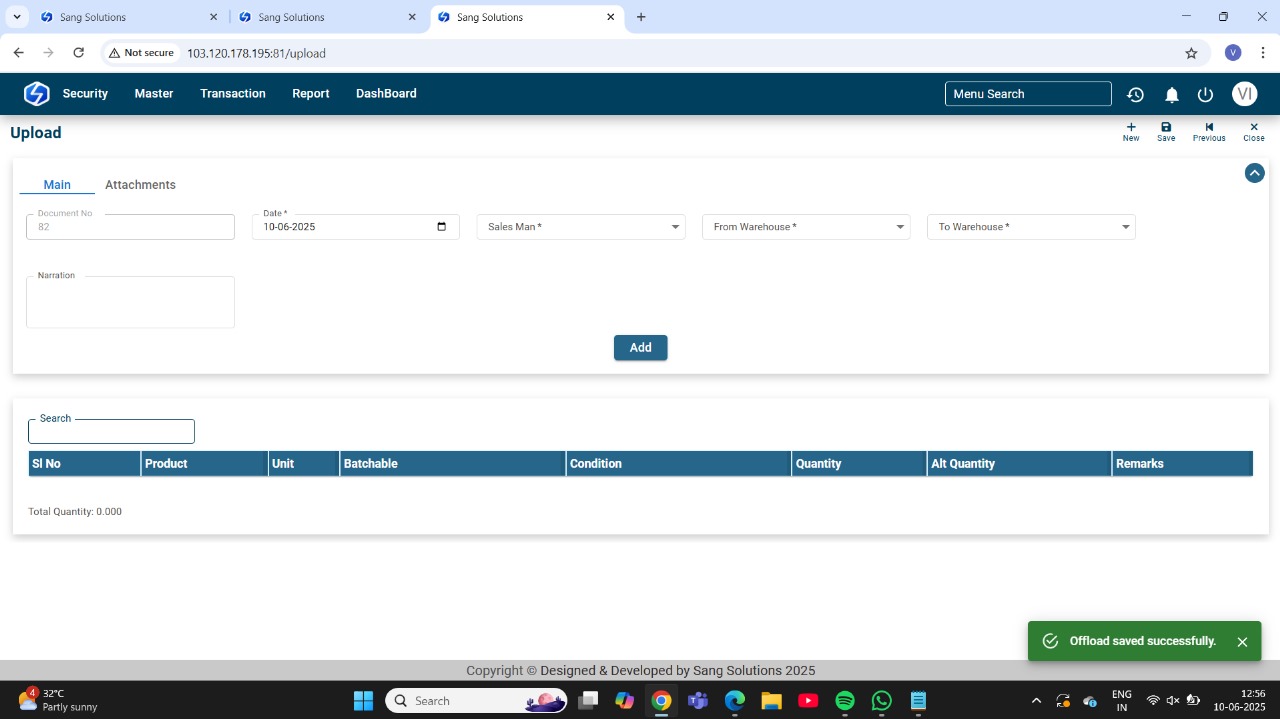Viewport: 1280px width, 719px height.
Task: Click the Sang Solutions logo icon
Action: click(36, 94)
